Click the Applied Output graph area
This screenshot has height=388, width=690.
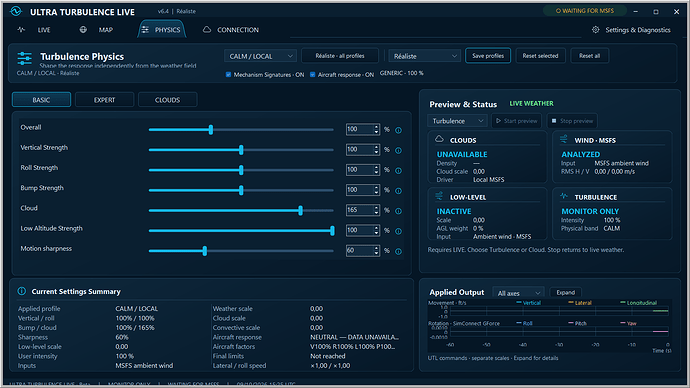pyautogui.click(x=550, y=325)
